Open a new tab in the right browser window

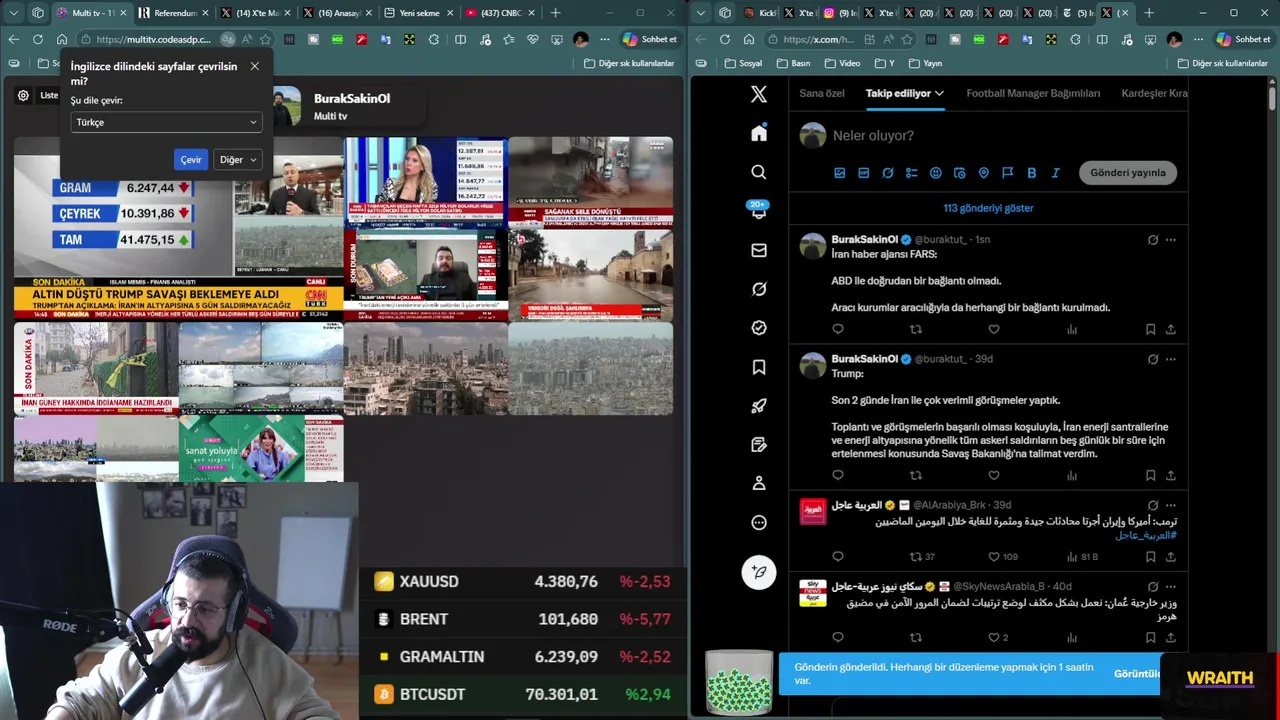click(x=1149, y=13)
